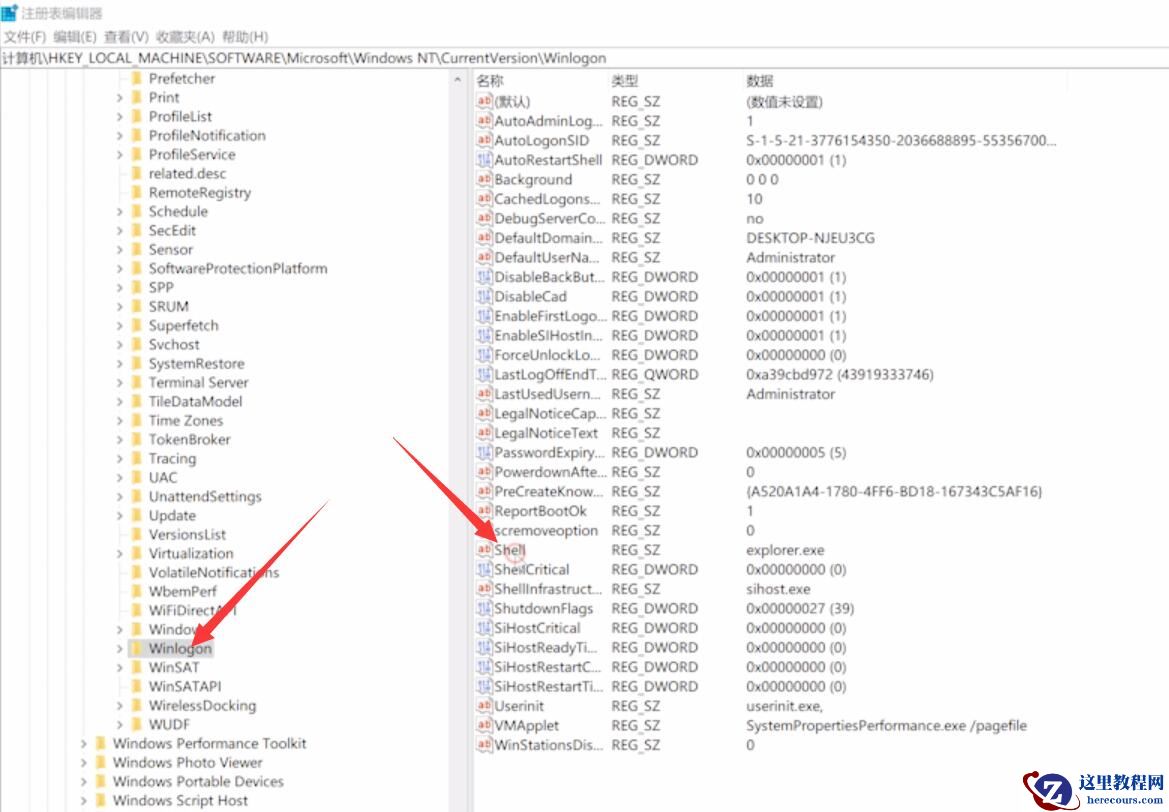Screen dimensions: 1169x812
Task: Click the sihost.exe data cell
Action: (x=778, y=589)
